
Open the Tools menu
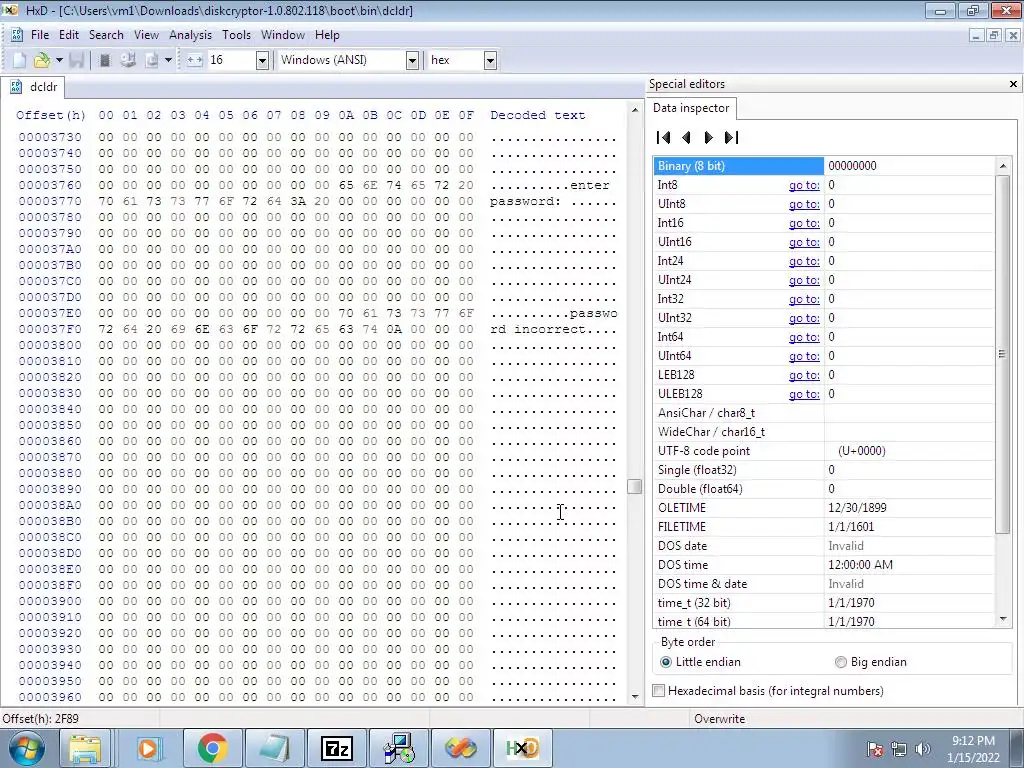(x=236, y=35)
